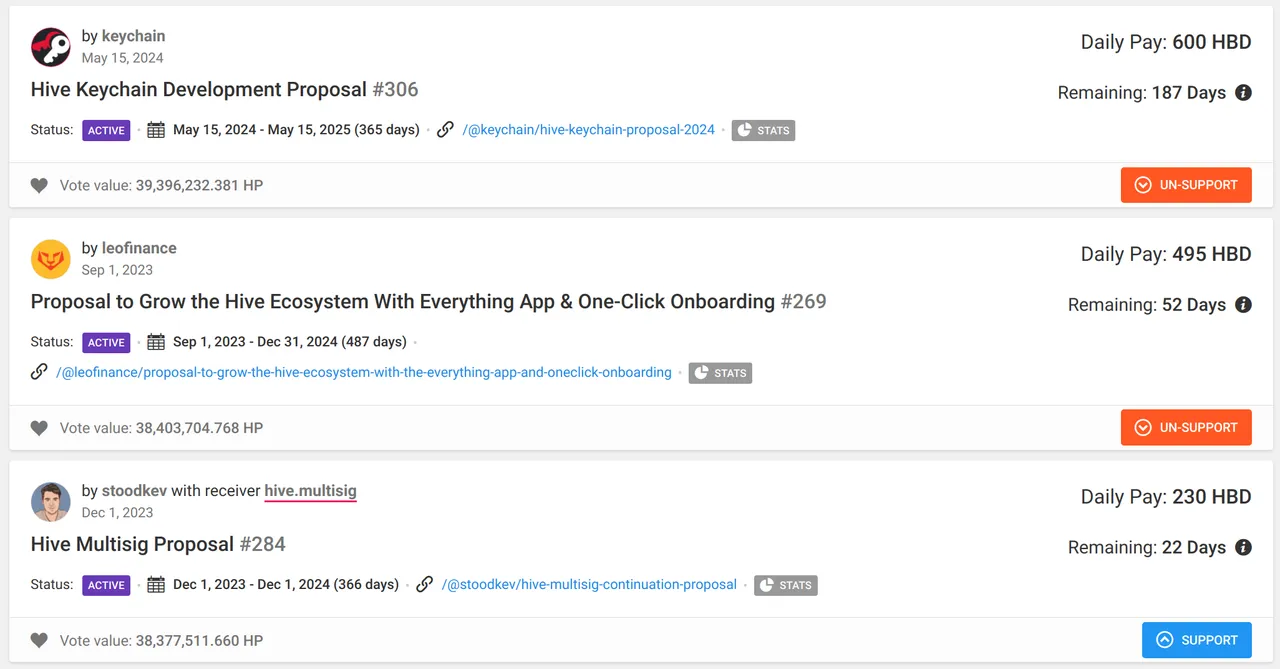Open author keychain profile name

pyautogui.click(x=133, y=36)
